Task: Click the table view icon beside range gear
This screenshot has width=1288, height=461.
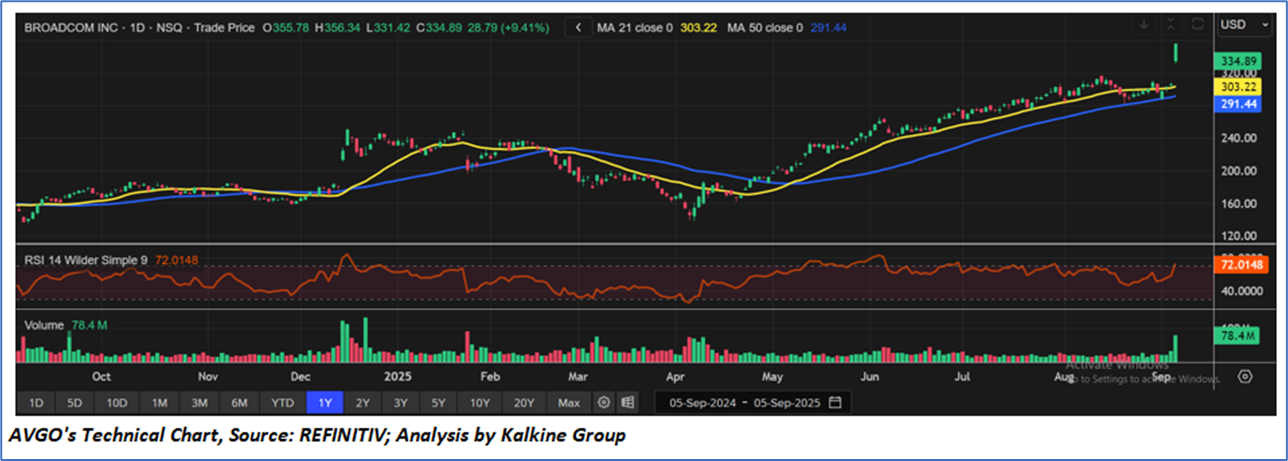Action: [x=627, y=402]
